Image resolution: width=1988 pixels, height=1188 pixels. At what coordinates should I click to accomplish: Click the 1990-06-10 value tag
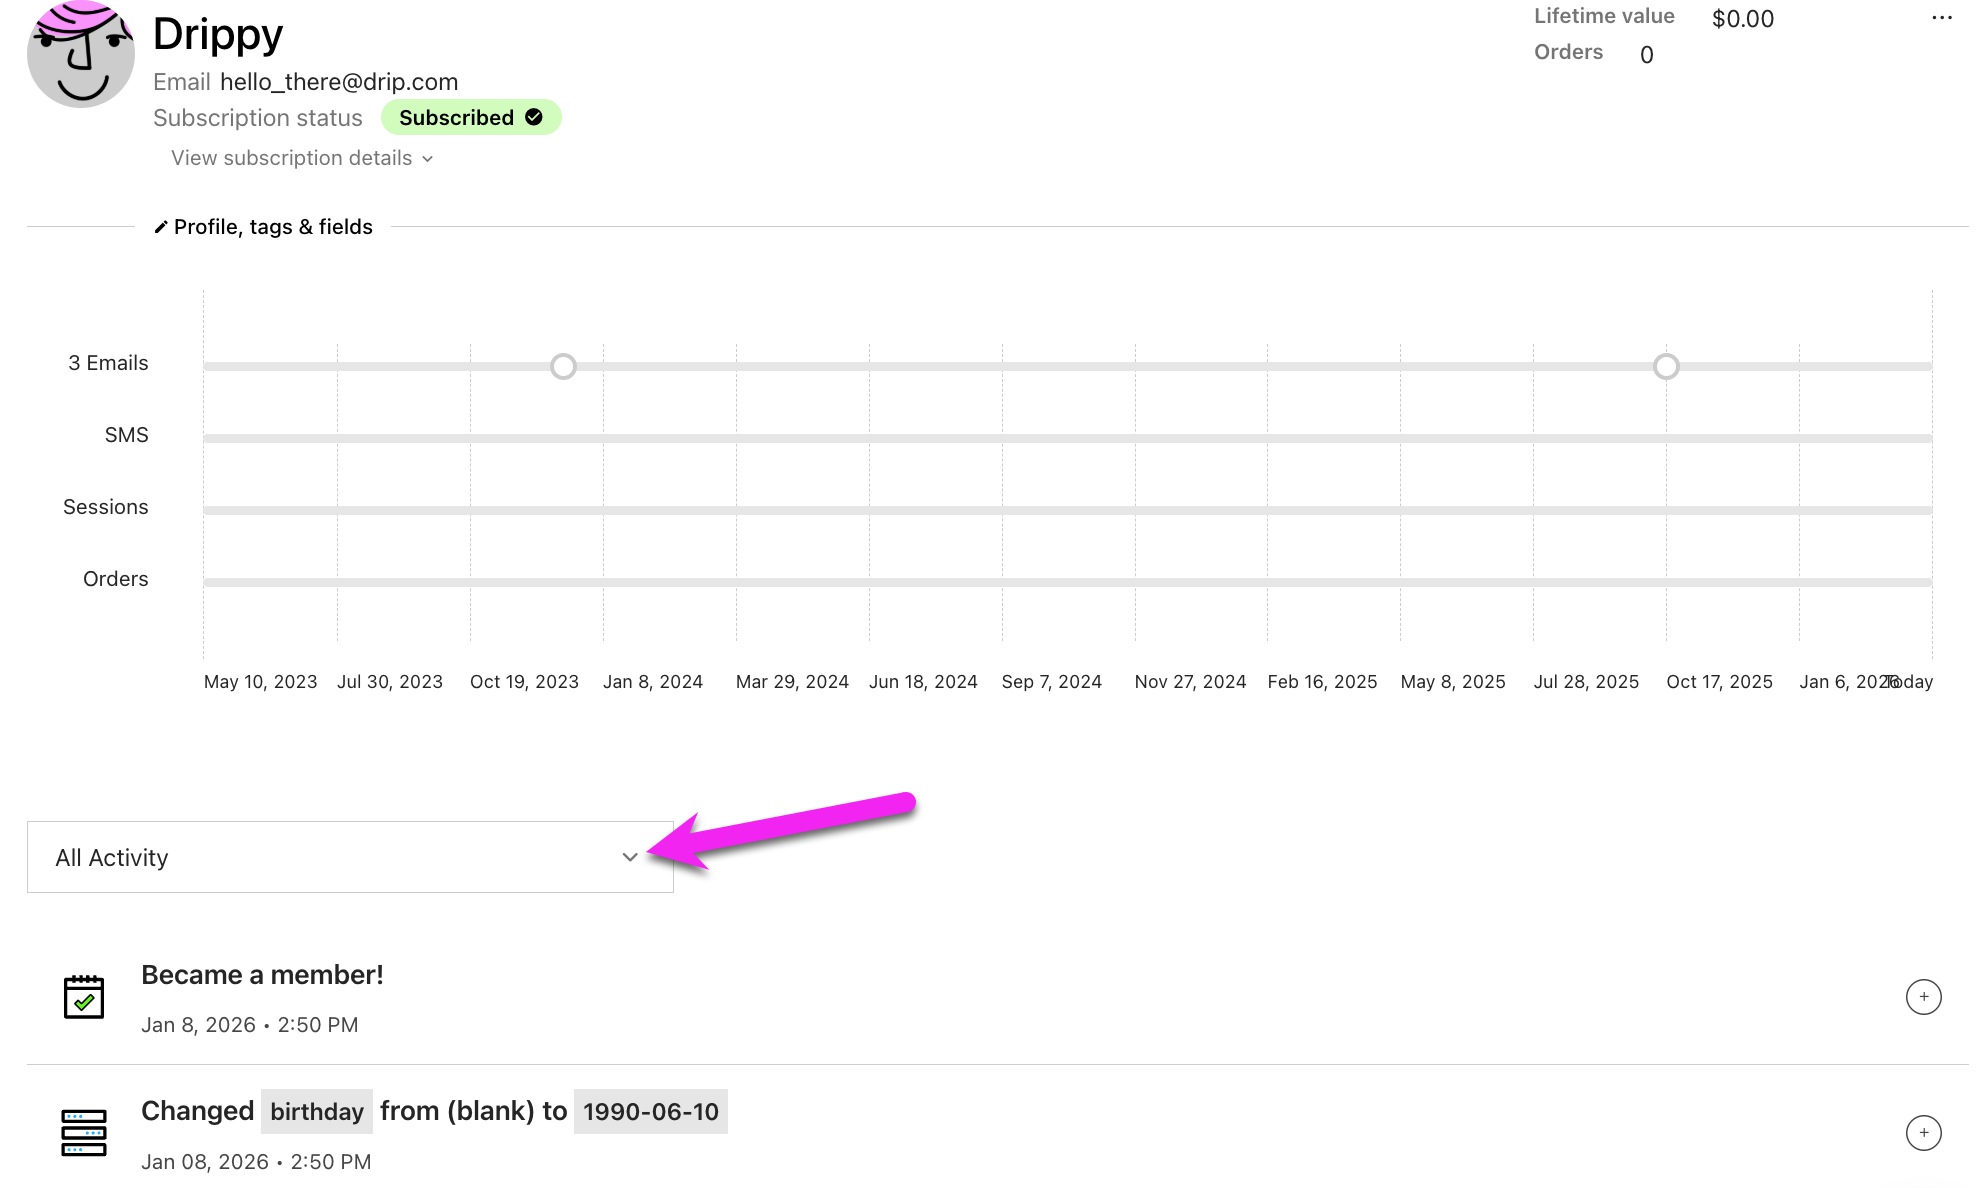click(x=650, y=1111)
